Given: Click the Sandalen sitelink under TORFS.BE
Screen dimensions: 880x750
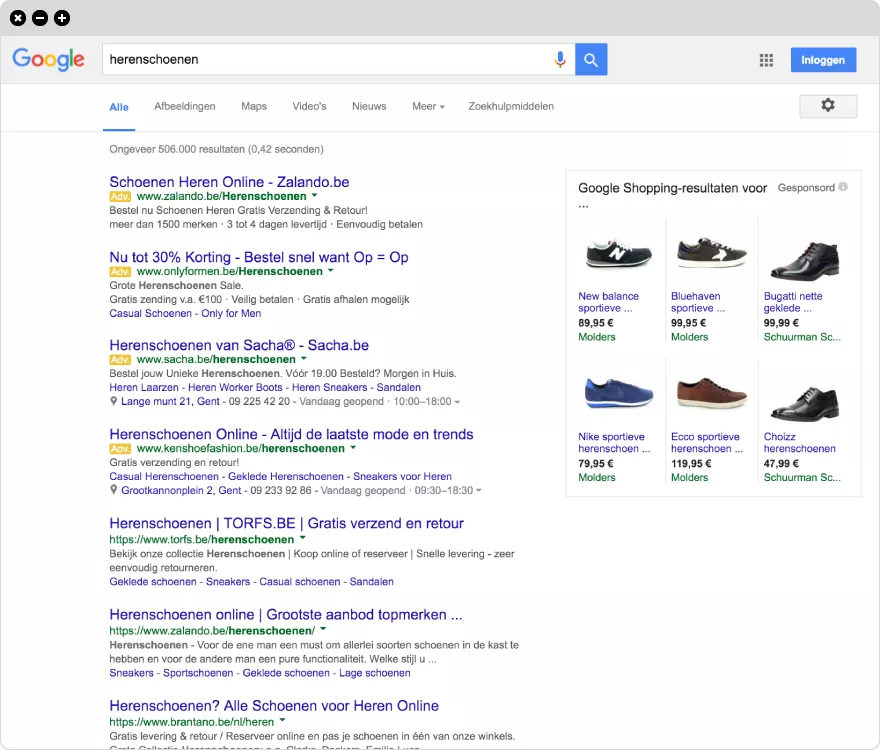Looking at the screenshot, I should [x=372, y=582].
